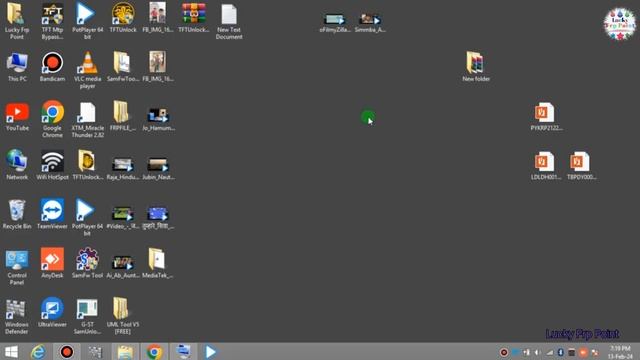
Task: Select the PYKRP2122... file
Action: (546, 117)
